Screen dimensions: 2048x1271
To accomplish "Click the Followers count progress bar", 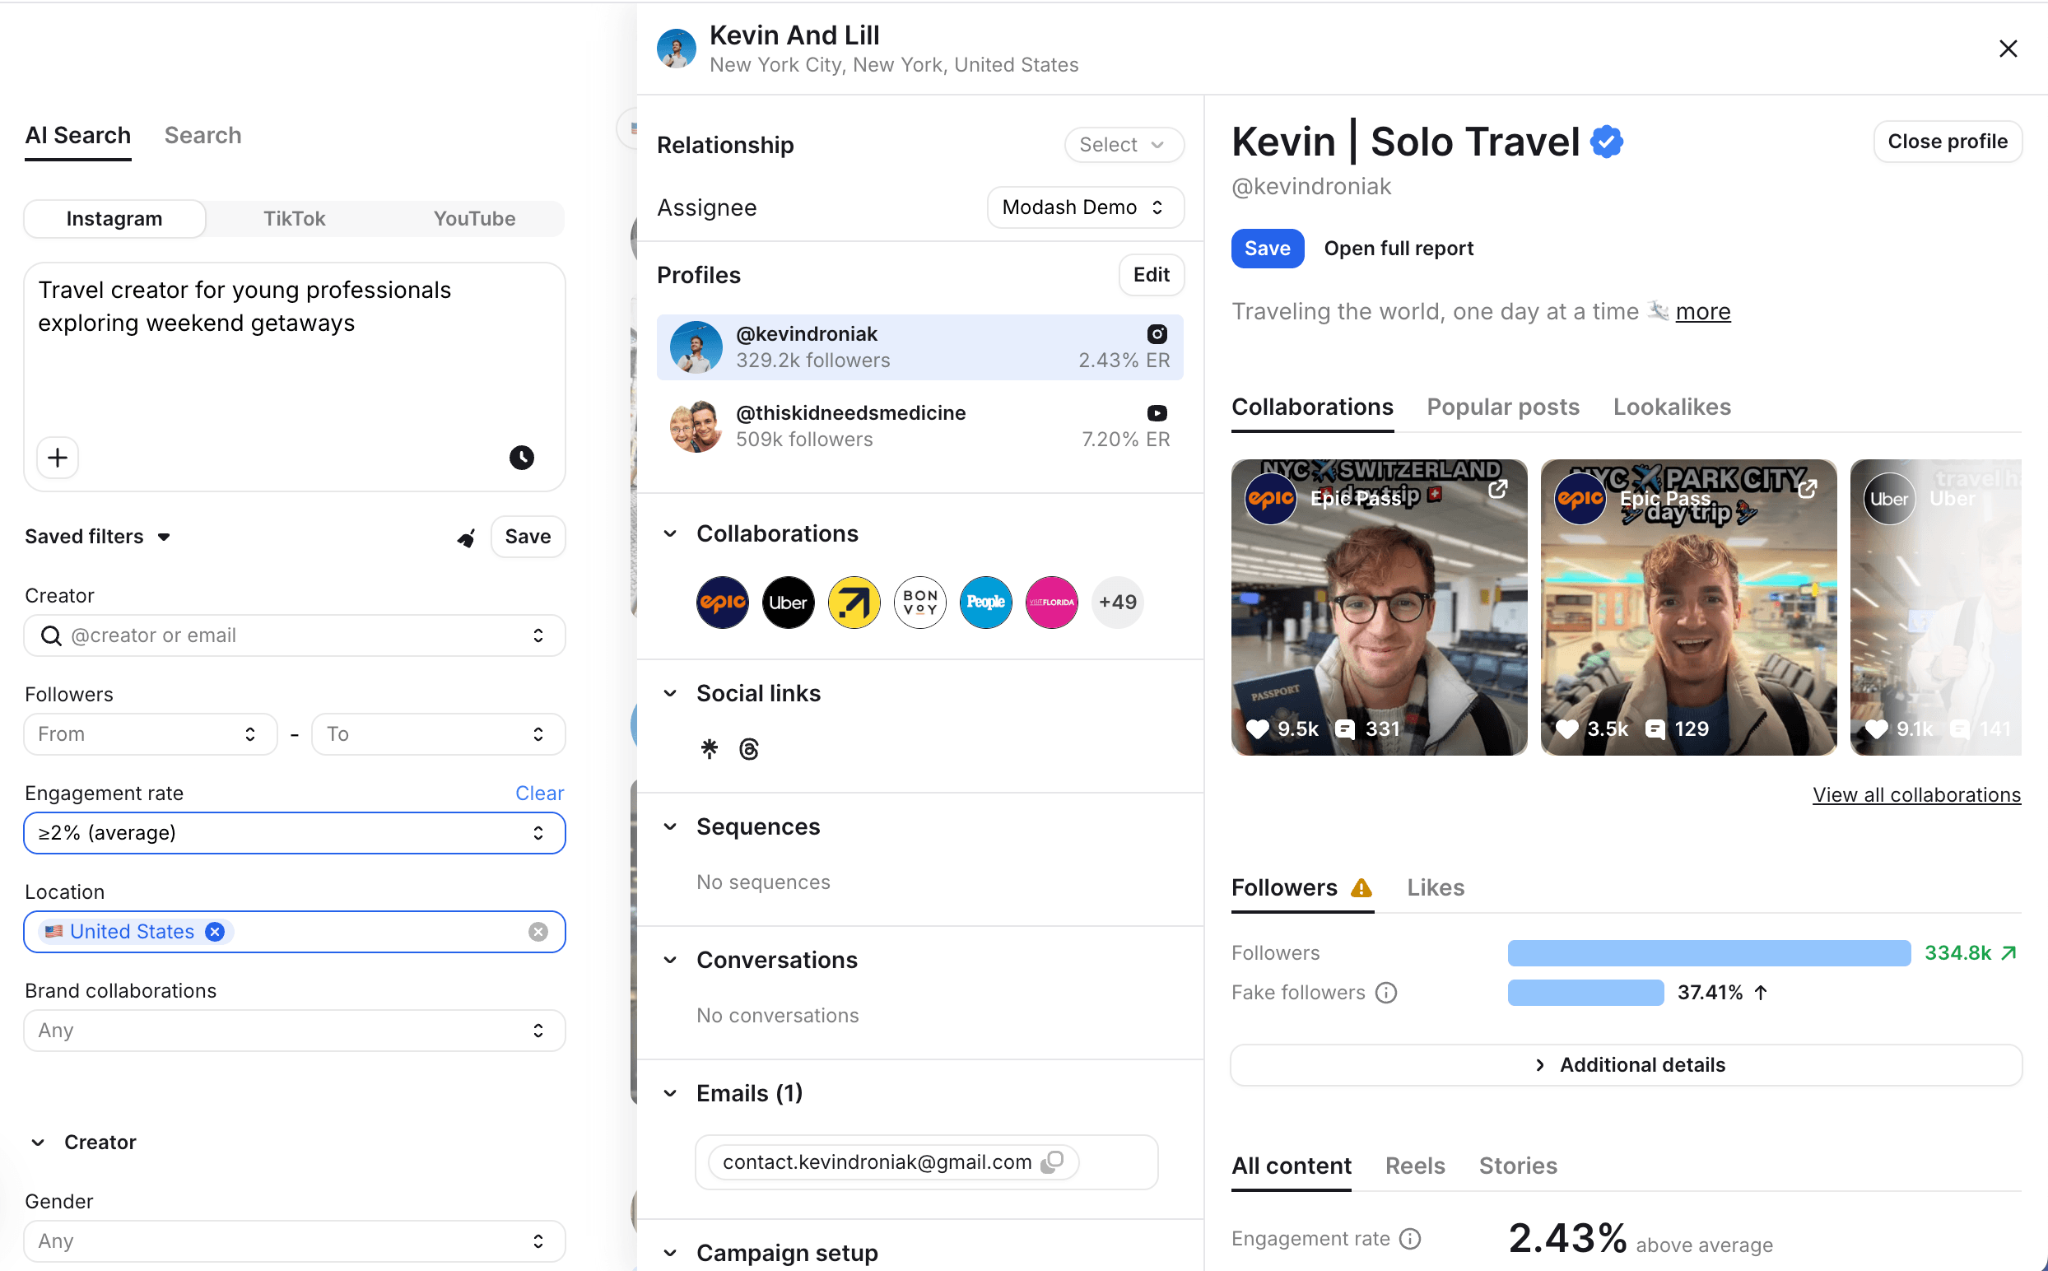I will [1708, 953].
